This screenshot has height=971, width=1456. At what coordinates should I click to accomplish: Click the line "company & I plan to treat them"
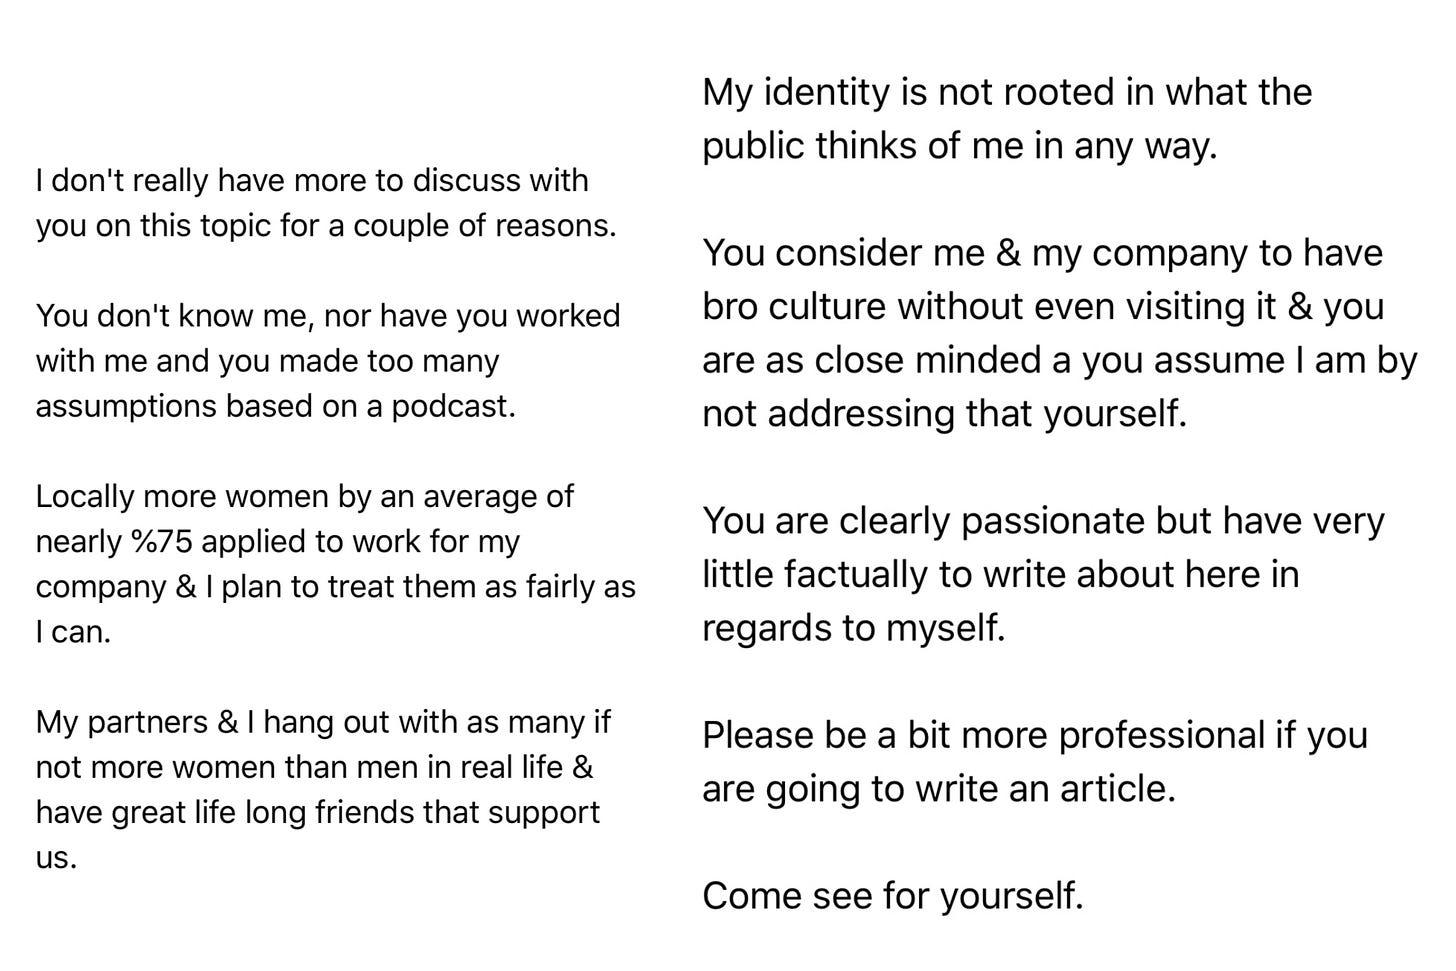pyautogui.click(x=335, y=587)
